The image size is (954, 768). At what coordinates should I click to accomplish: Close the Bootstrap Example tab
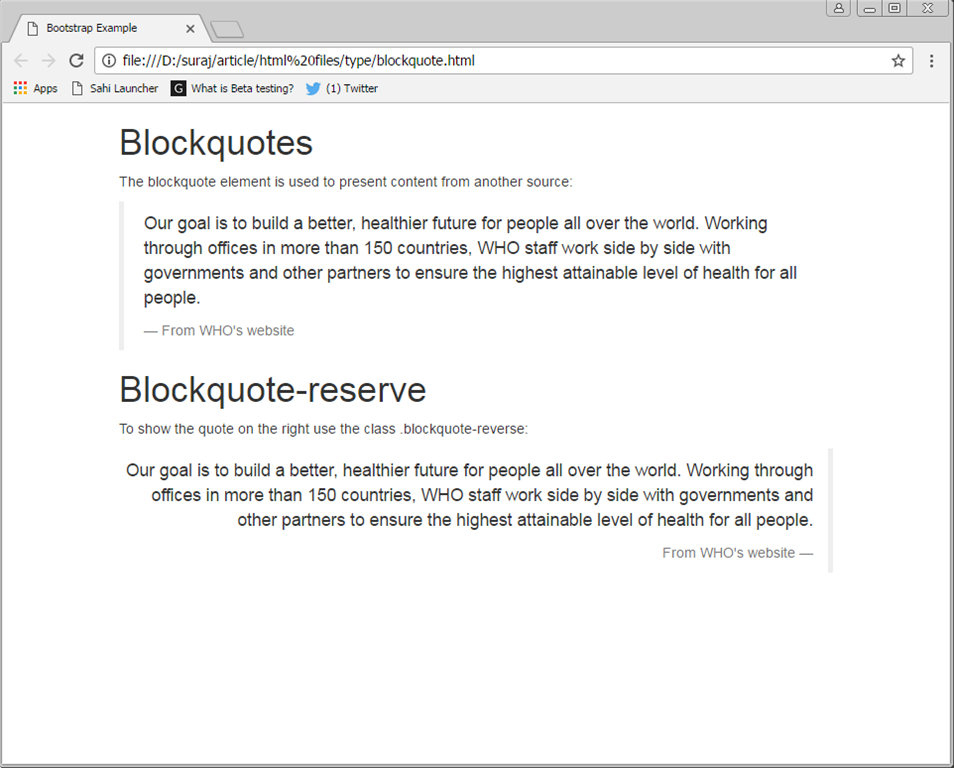pos(190,29)
